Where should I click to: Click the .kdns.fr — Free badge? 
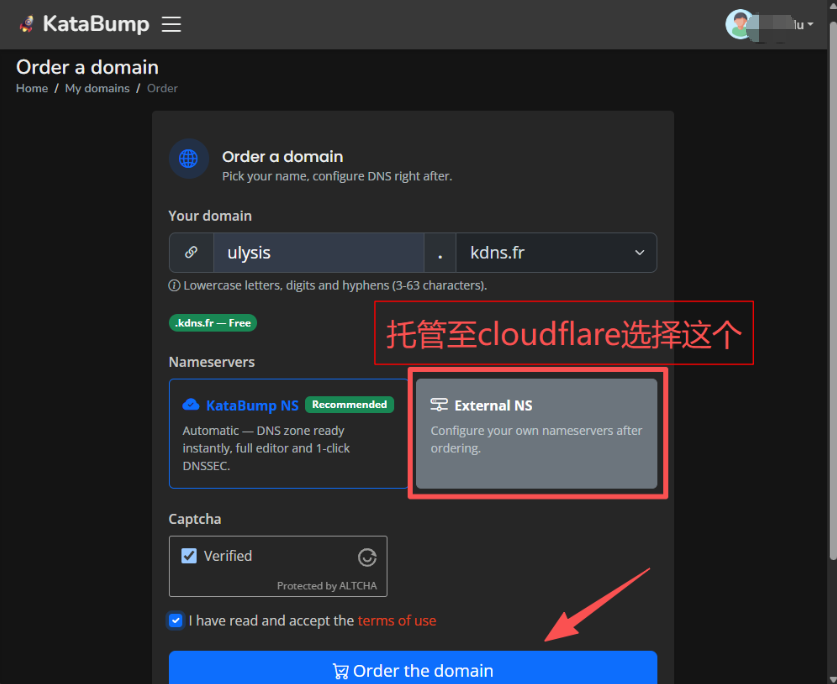click(x=213, y=323)
